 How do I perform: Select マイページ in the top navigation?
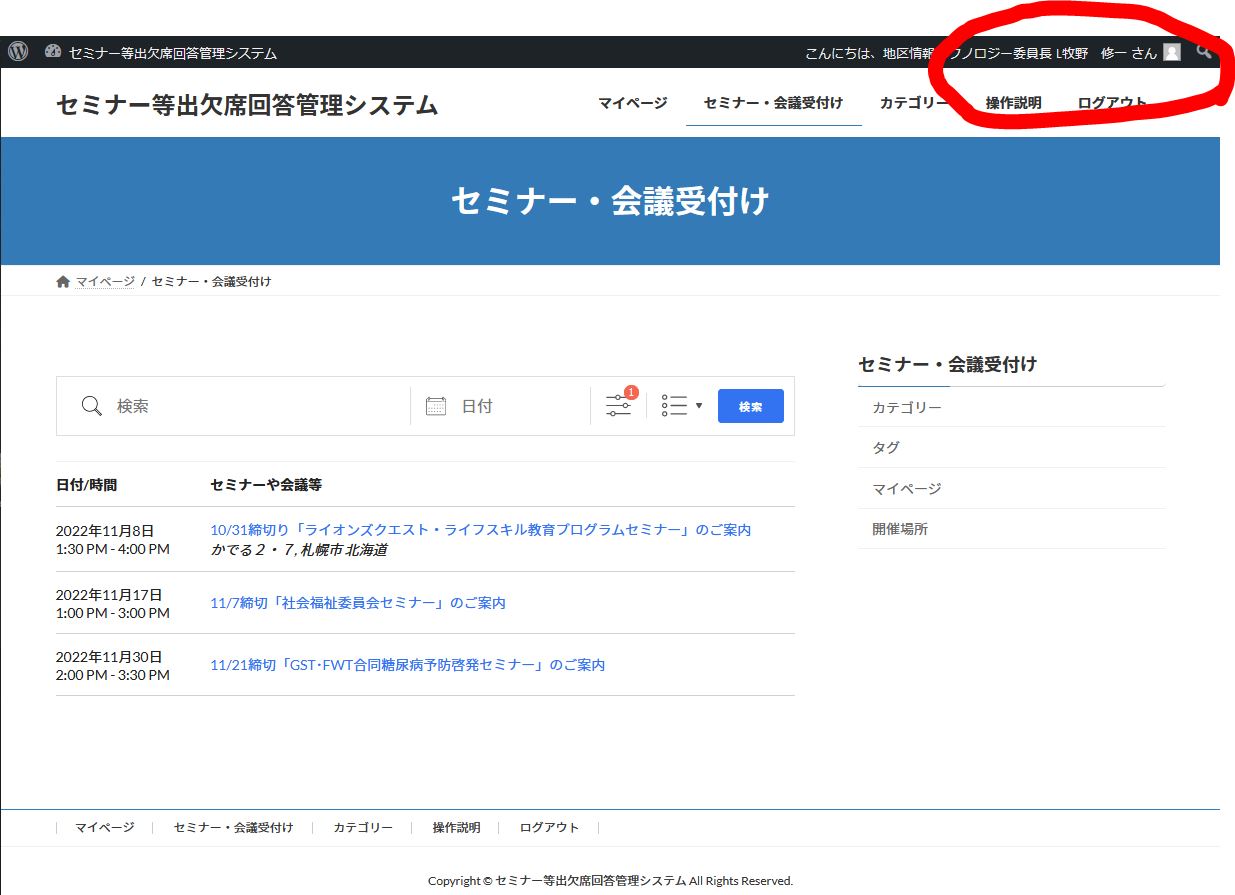(632, 103)
